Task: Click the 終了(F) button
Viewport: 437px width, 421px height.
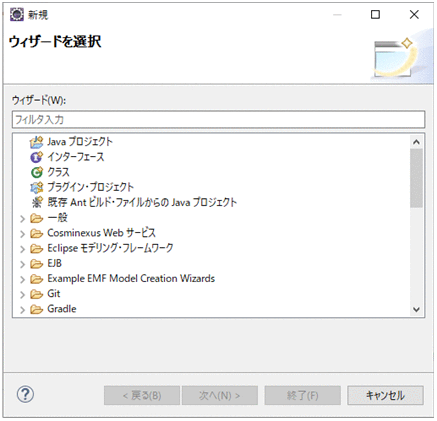Action: [303, 395]
